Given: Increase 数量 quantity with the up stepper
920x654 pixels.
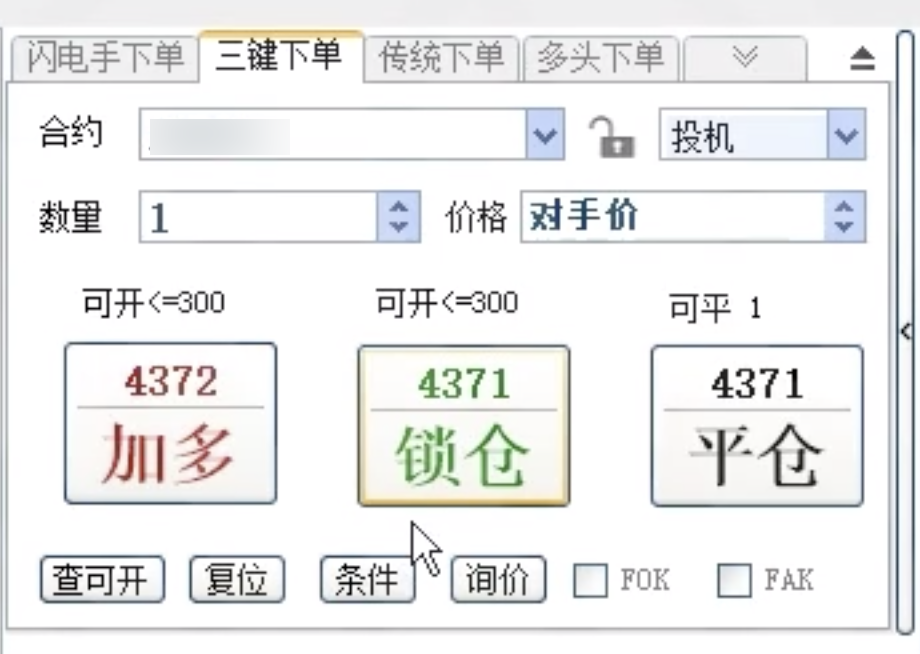Looking at the screenshot, I should click(398, 206).
